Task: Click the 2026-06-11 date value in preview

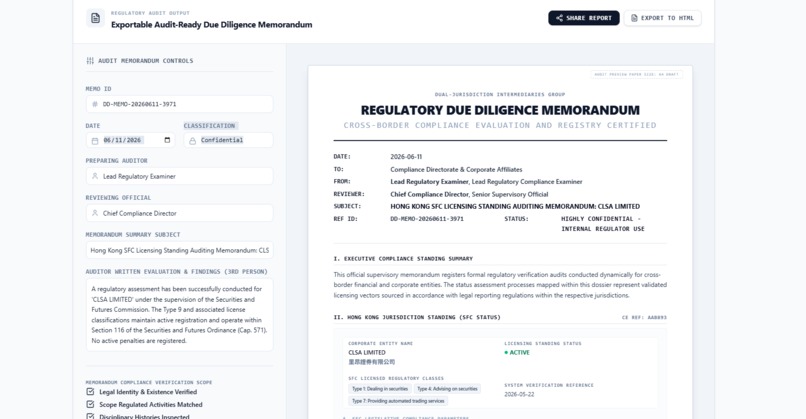Action: coord(406,157)
